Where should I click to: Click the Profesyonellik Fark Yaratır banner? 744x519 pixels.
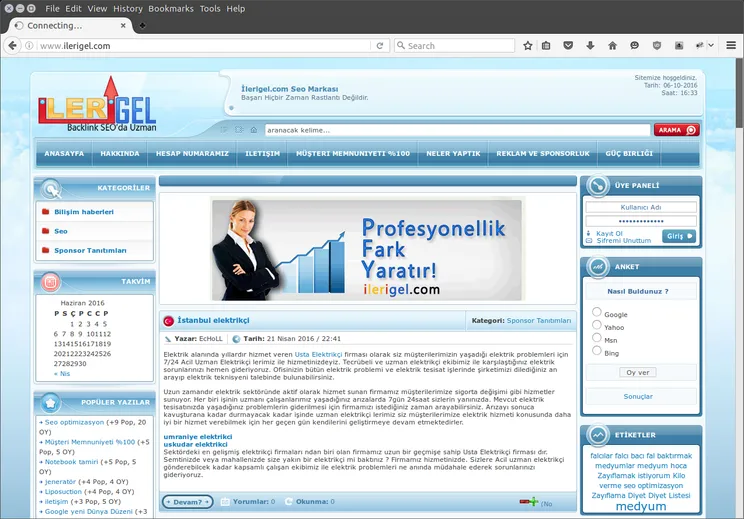pyautogui.click(x=366, y=249)
